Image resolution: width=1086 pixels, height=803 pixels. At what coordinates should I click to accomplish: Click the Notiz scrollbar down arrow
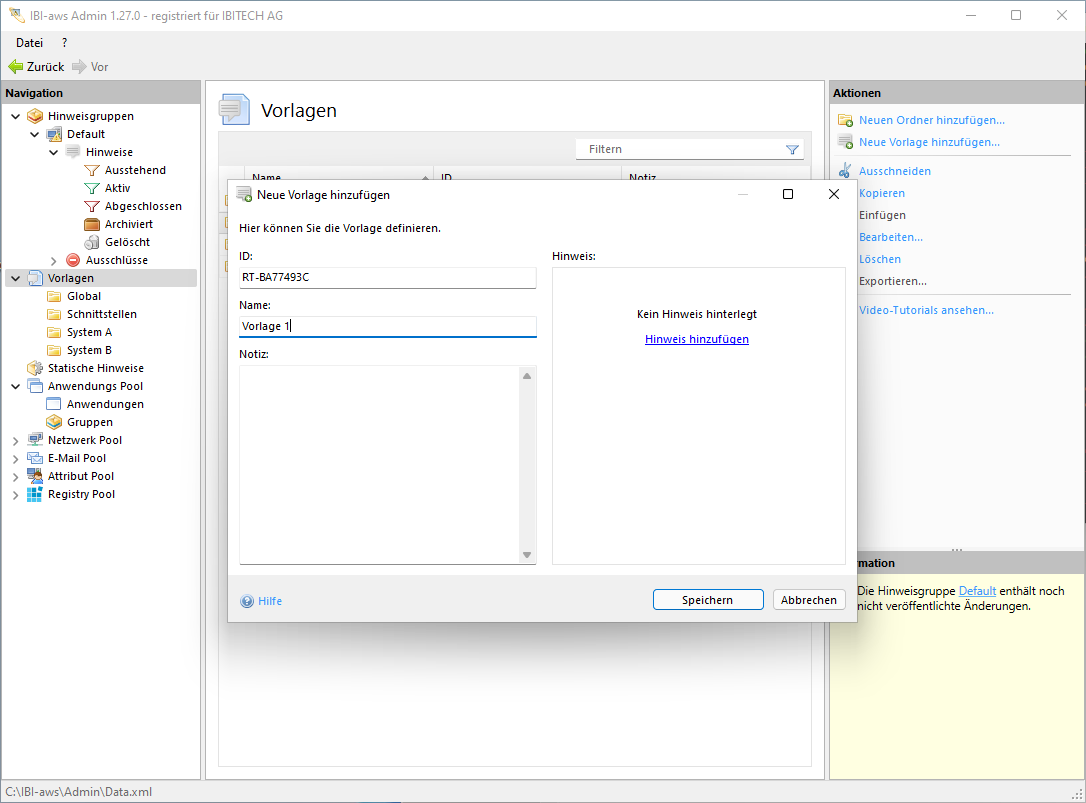pos(527,555)
